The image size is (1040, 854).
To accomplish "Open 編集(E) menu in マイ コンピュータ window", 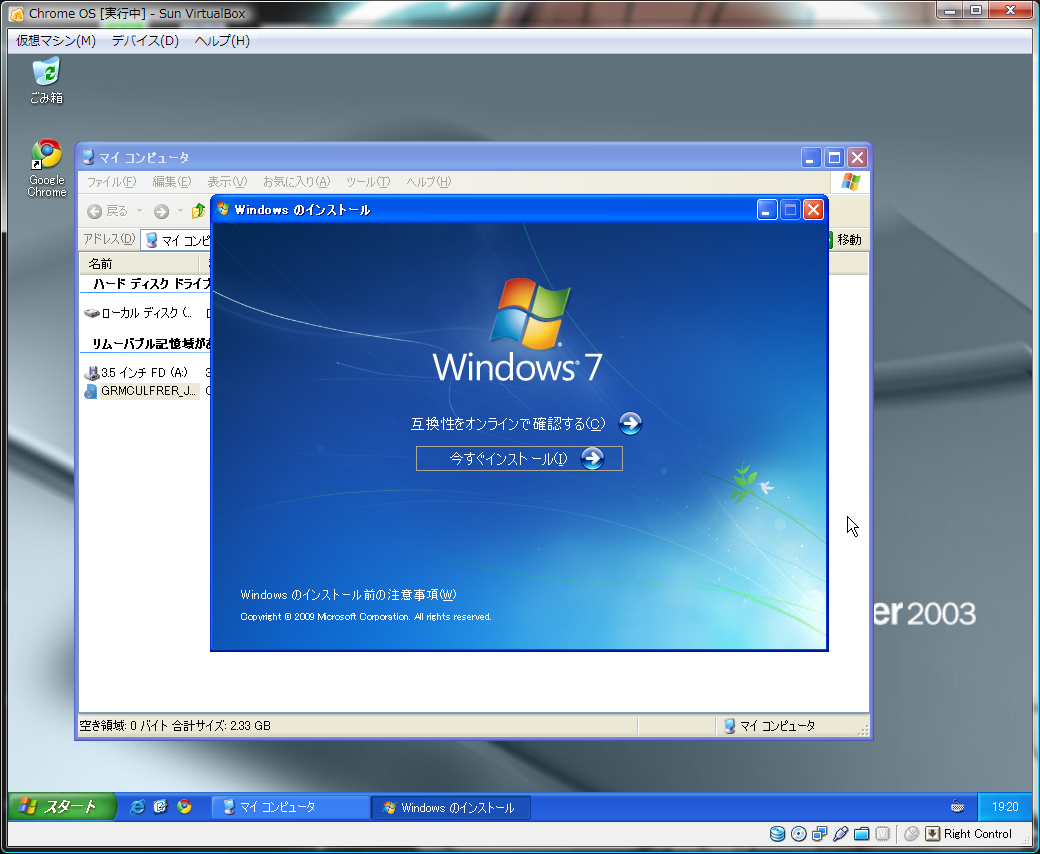I will click(x=171, y=182).
